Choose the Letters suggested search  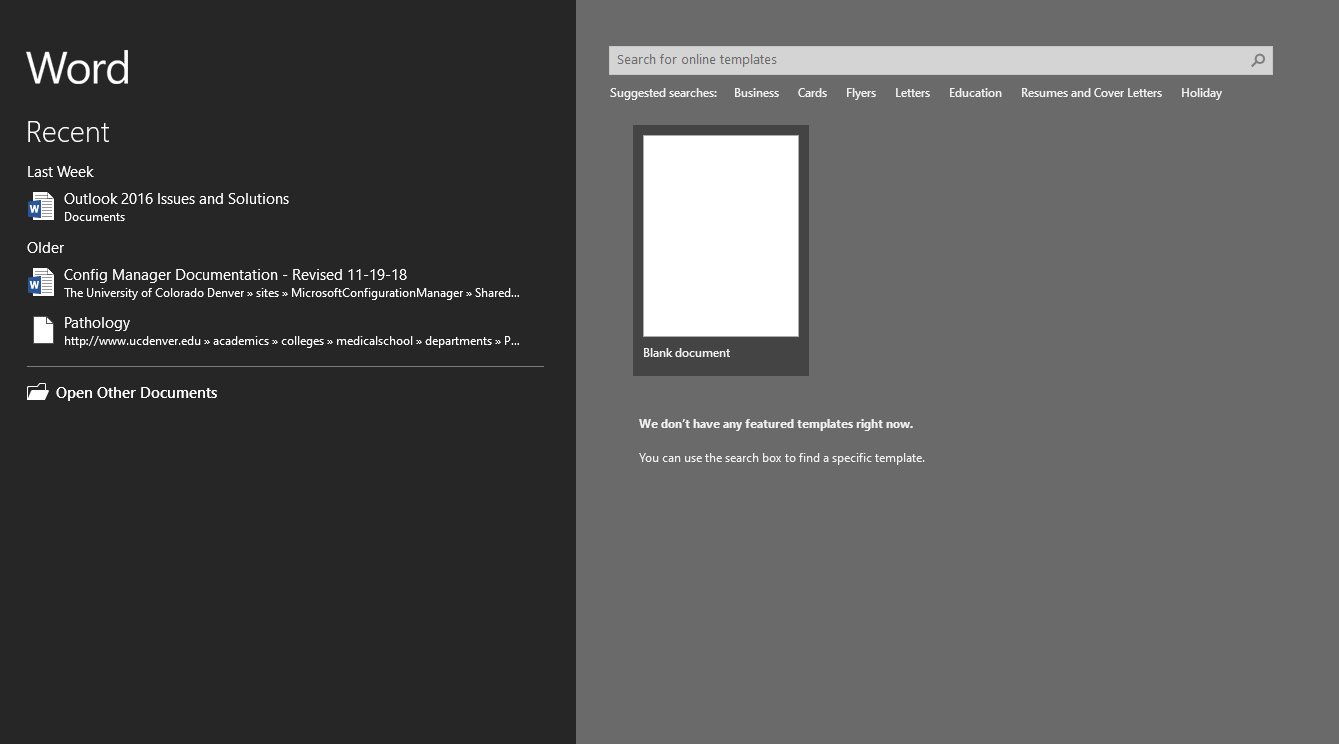click(912, 93)
